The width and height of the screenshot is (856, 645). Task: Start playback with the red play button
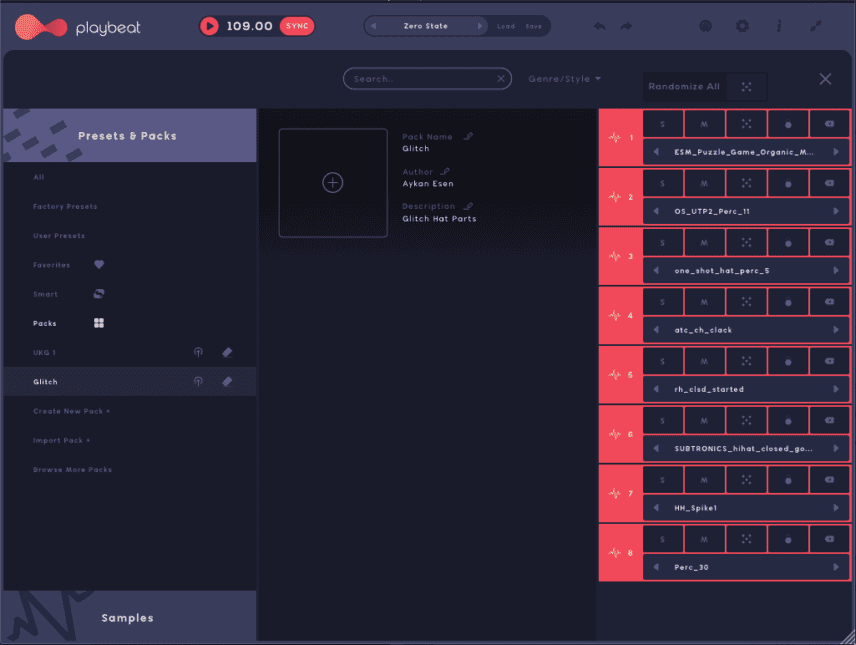(x=209, y=26)
